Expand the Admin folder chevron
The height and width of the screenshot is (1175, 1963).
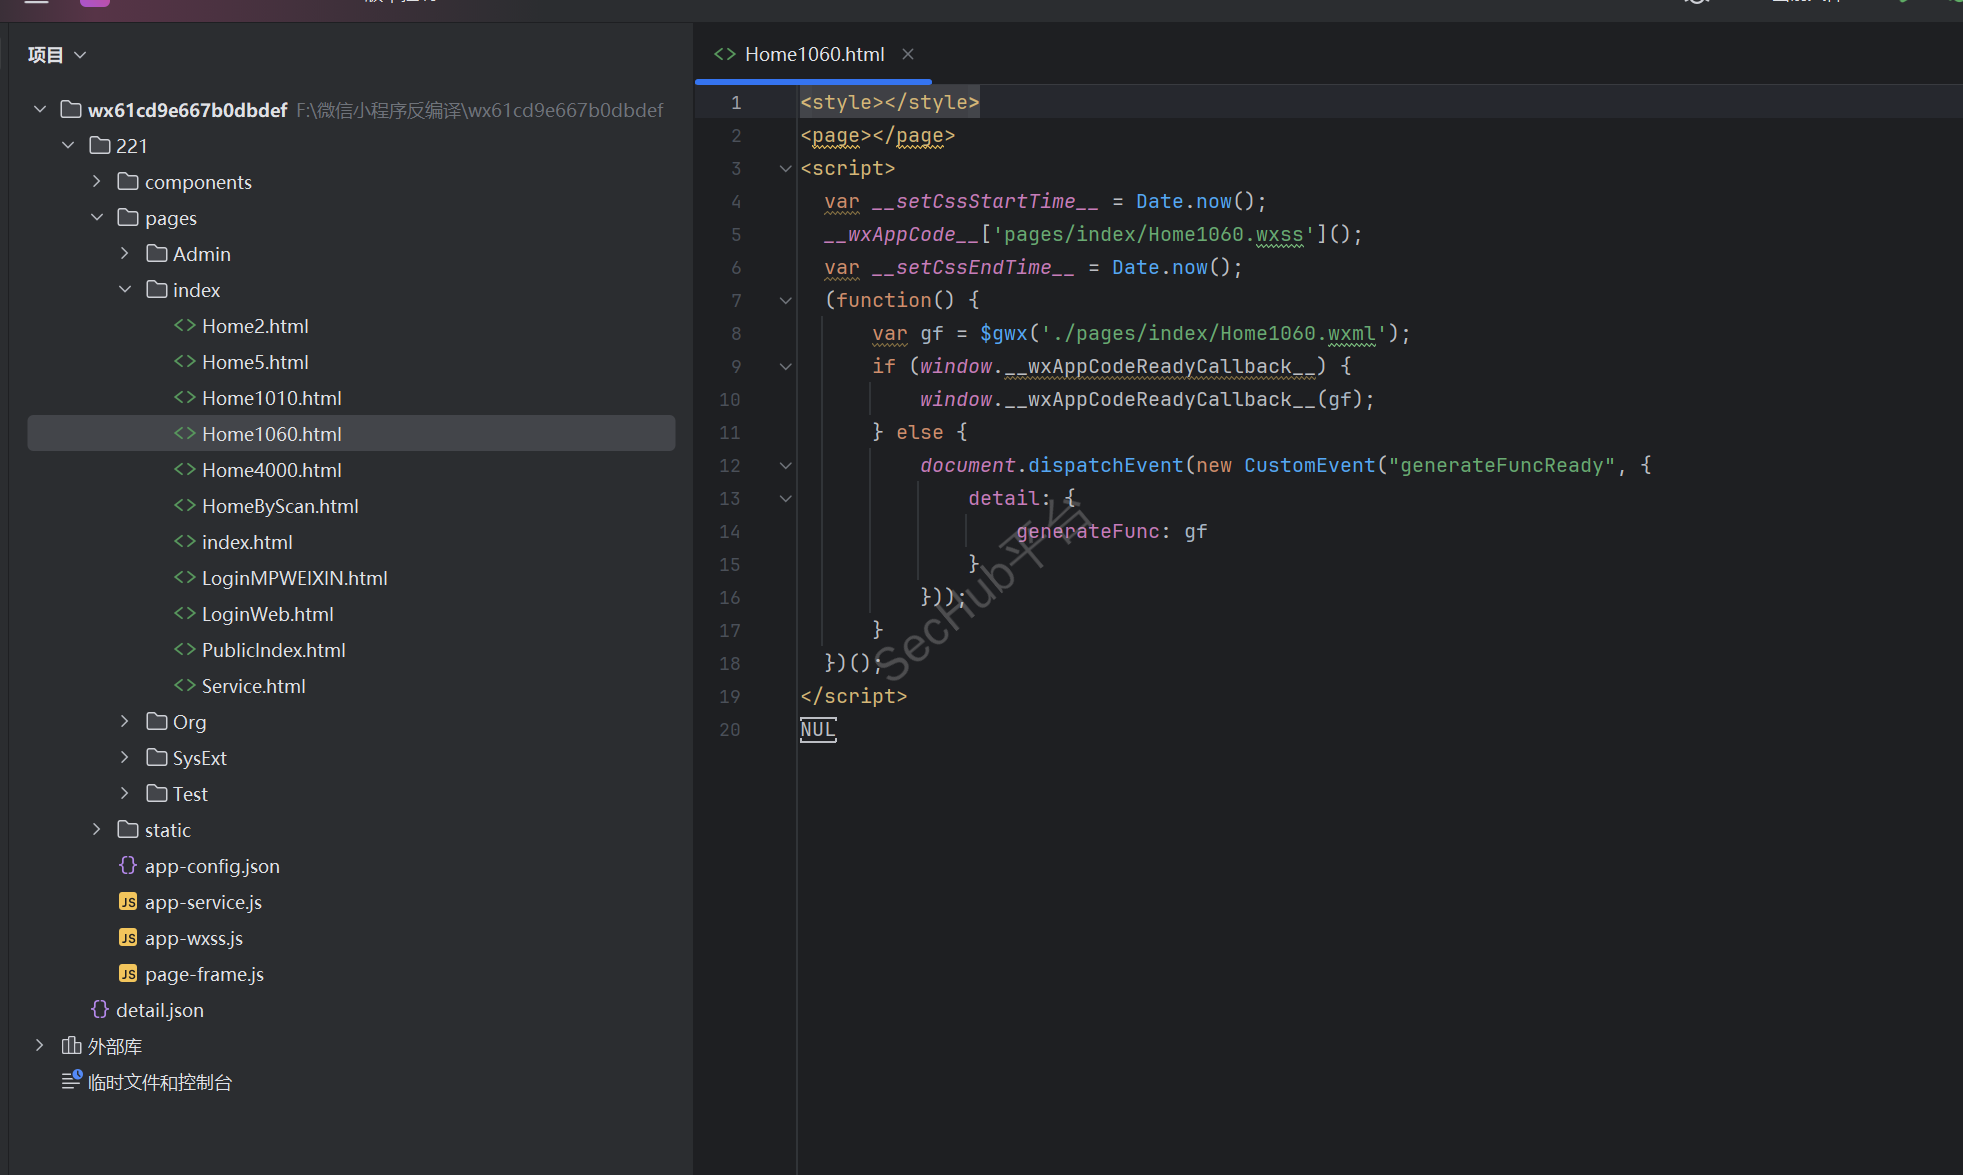click(x=124, y=253)
